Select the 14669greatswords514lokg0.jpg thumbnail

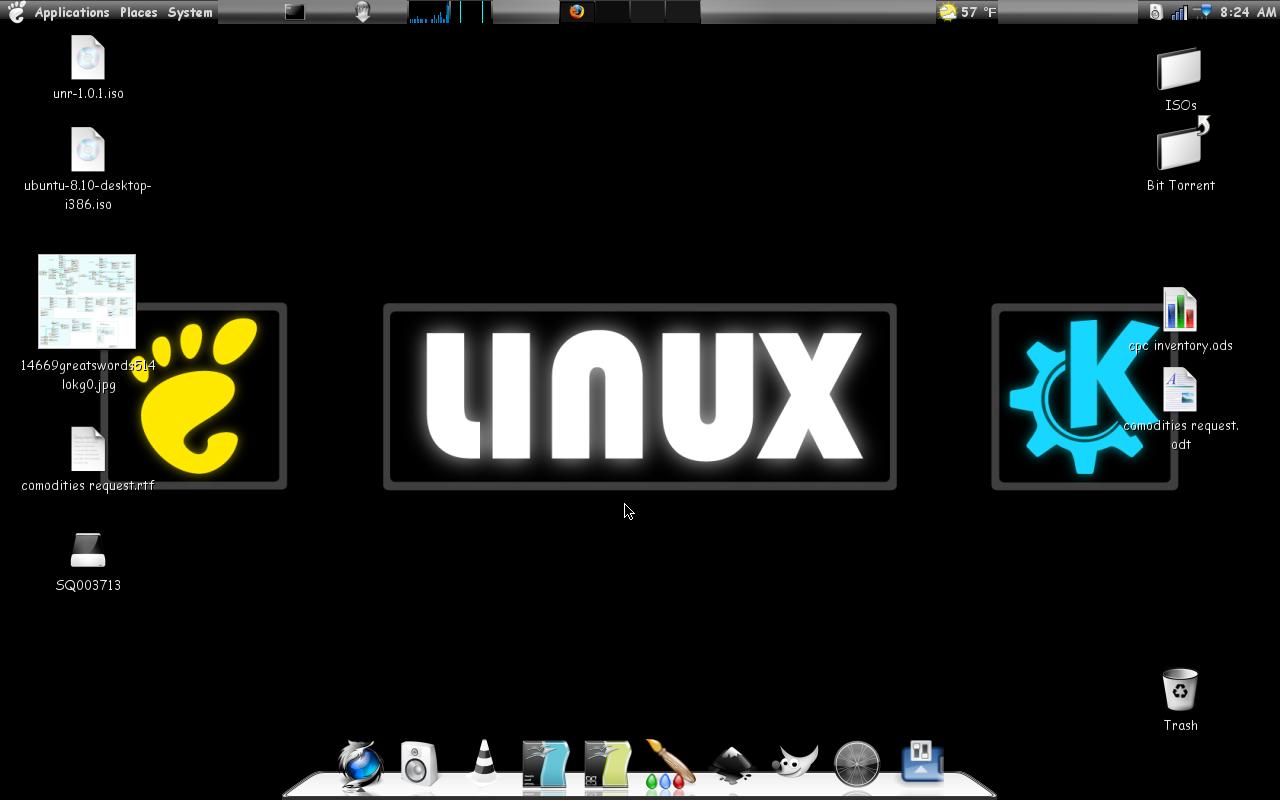click(x=87, y=301)
